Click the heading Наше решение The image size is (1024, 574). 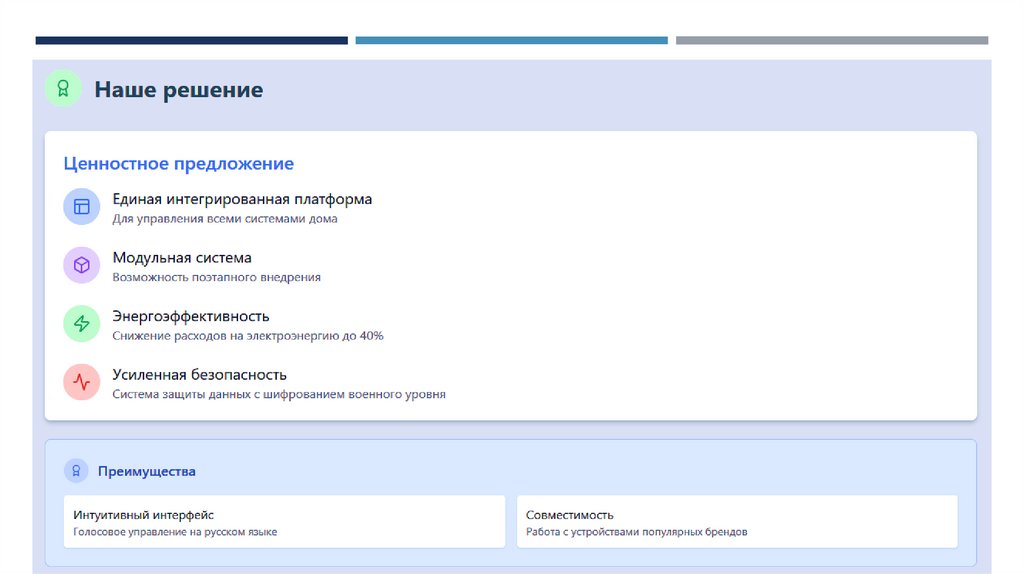pyautogui.click(x=179, y=89)
